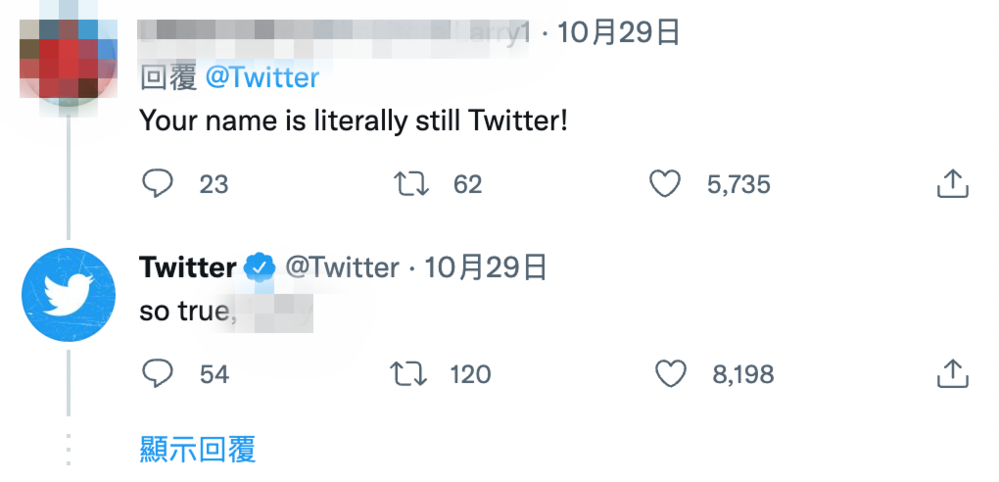
Task: Open the Twitter bird profile avatar
Action: (x=68, y=295)
